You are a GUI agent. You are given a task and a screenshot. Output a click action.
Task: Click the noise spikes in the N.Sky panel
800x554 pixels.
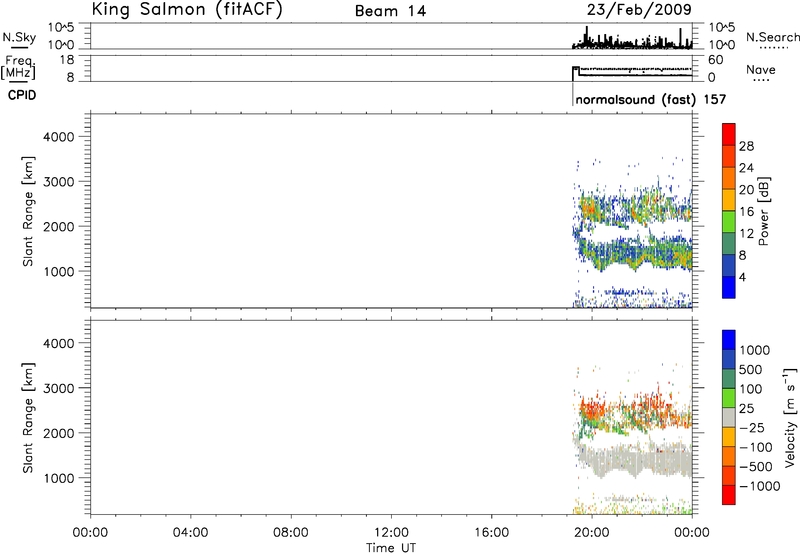point(633,38)
